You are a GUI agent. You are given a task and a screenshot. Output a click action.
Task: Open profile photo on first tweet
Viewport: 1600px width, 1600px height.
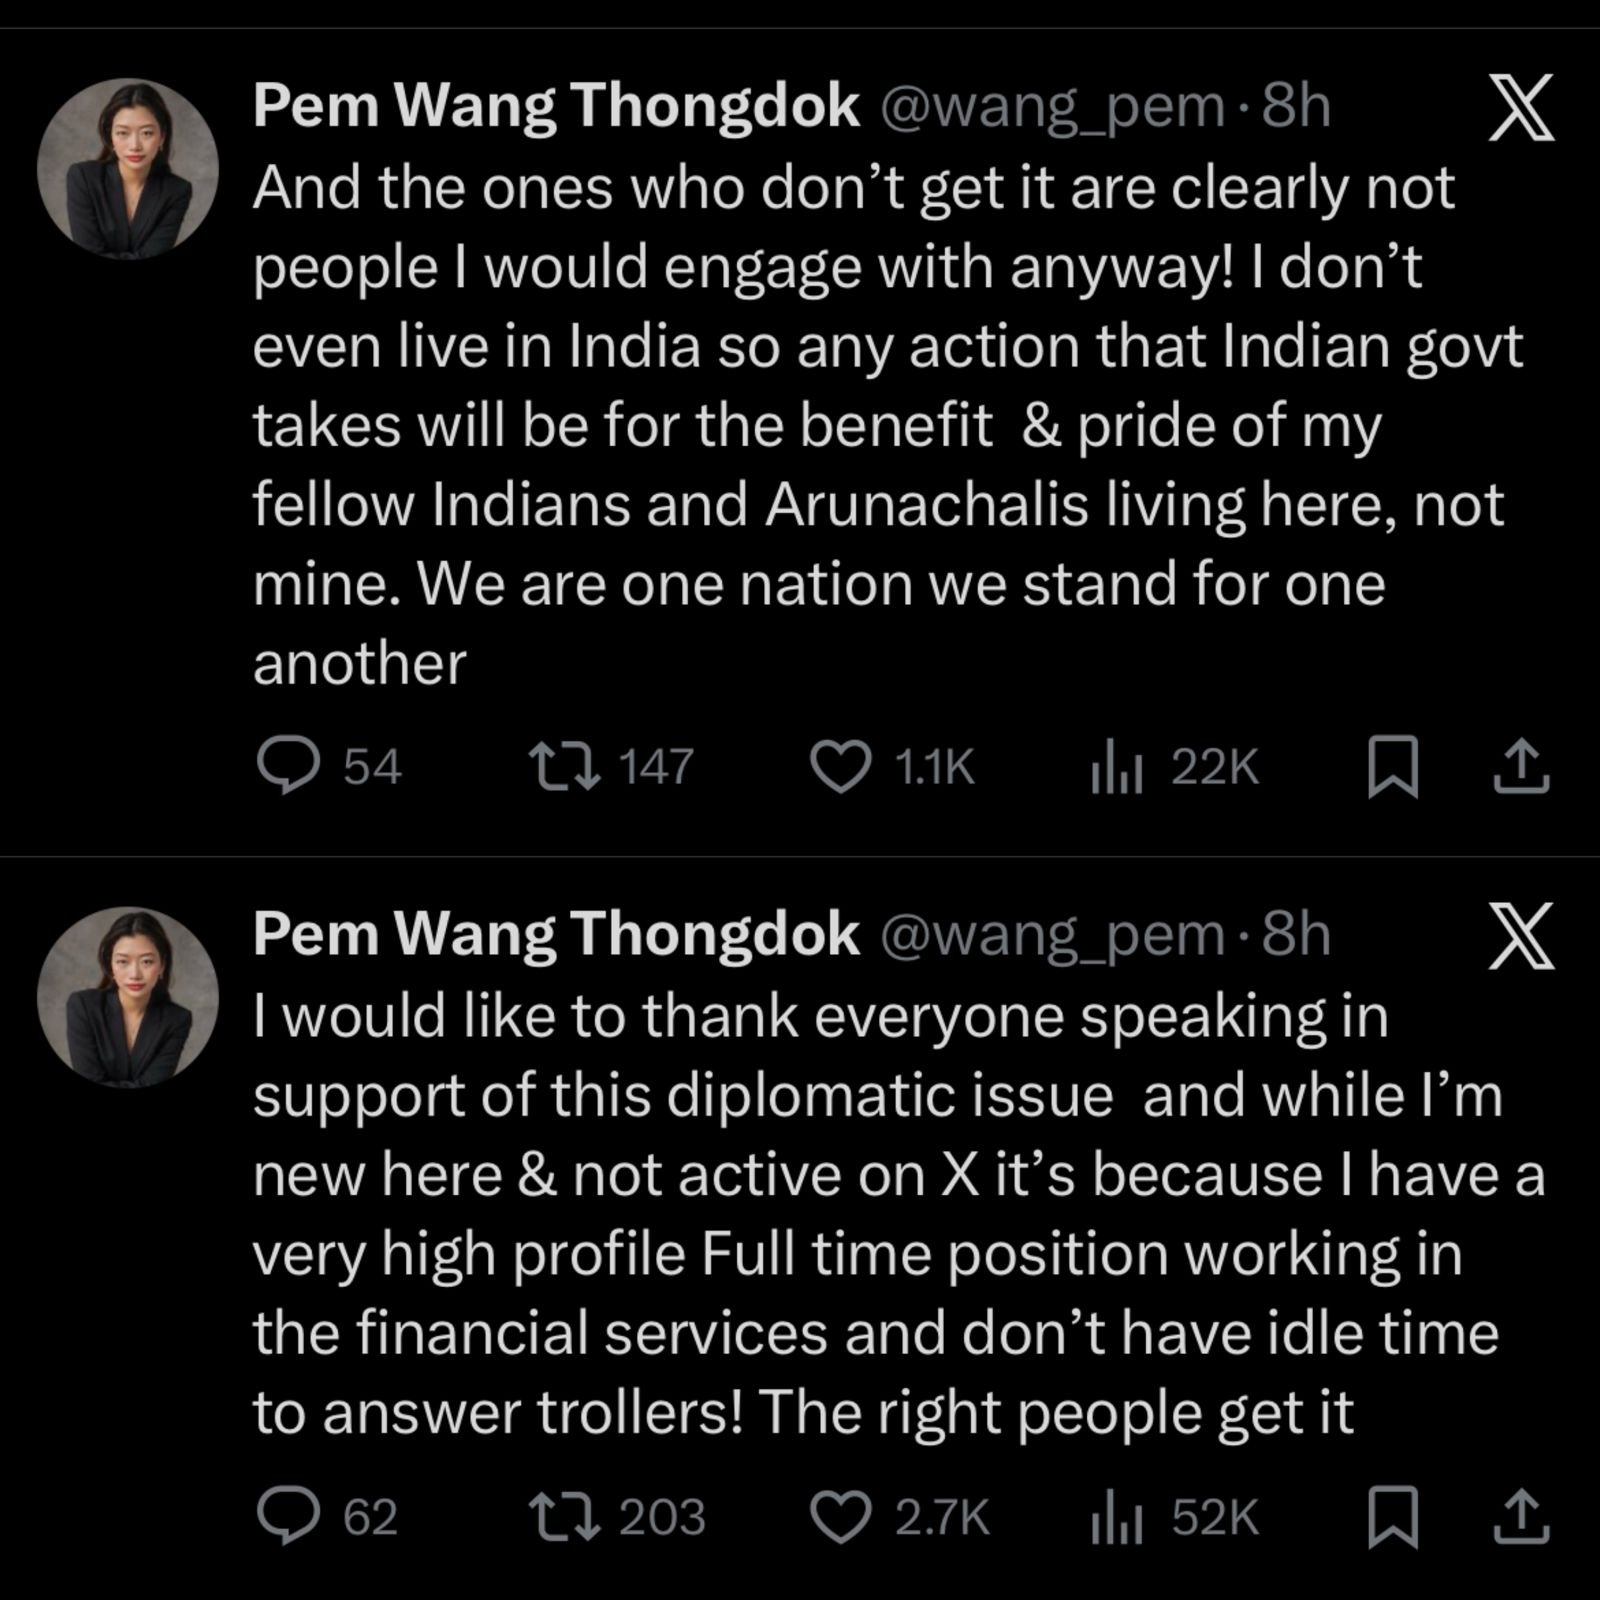pos(128,168)
